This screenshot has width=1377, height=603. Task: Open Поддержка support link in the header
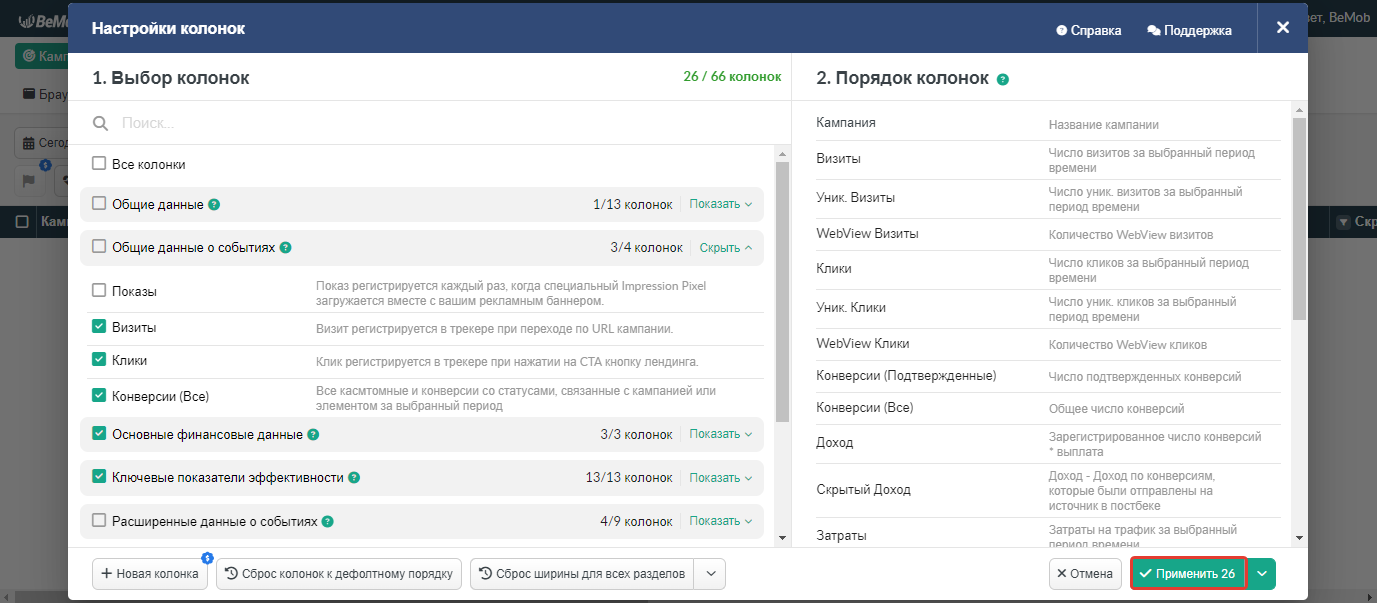tap(1189, 30)
